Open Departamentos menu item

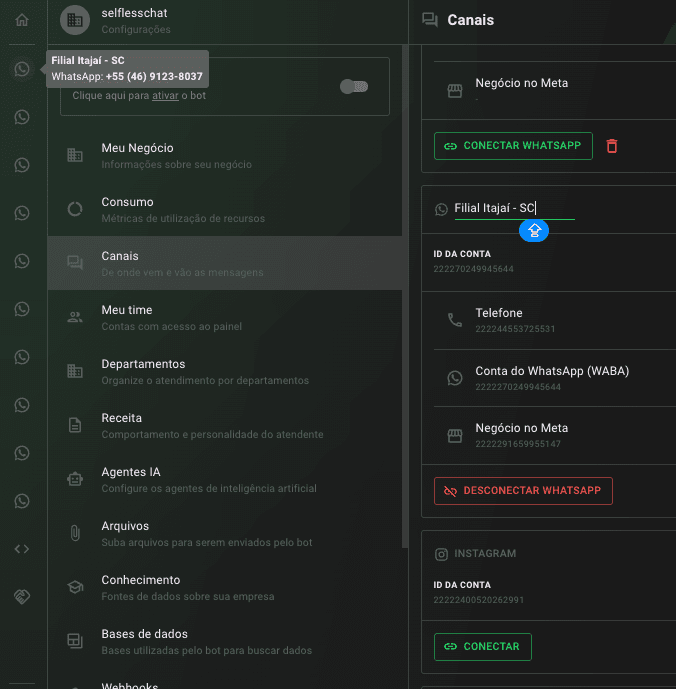pos(225,372)
